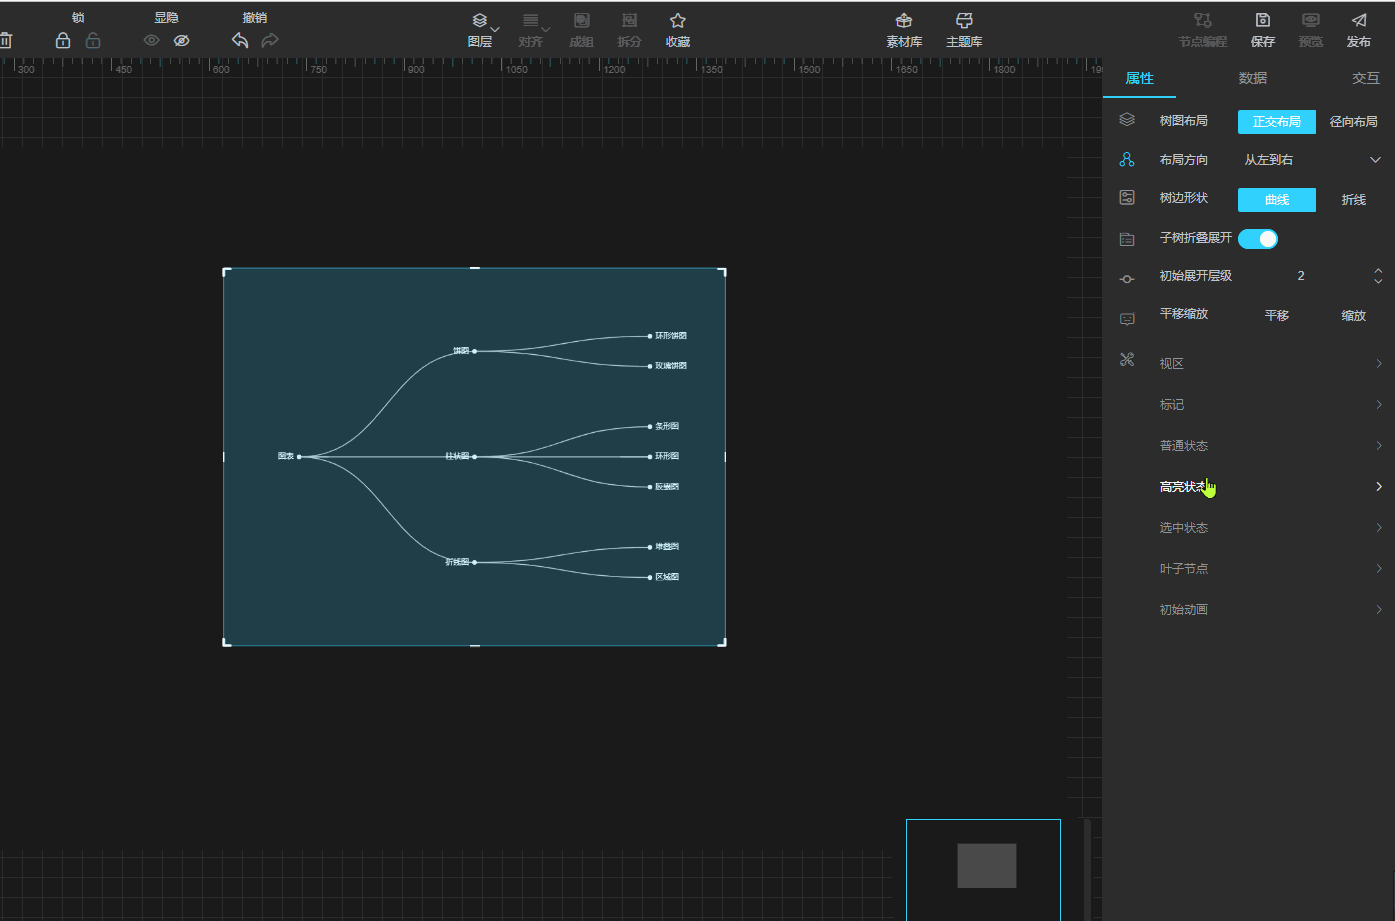Select the 径向布局 radial layout option

(1354, 122)
